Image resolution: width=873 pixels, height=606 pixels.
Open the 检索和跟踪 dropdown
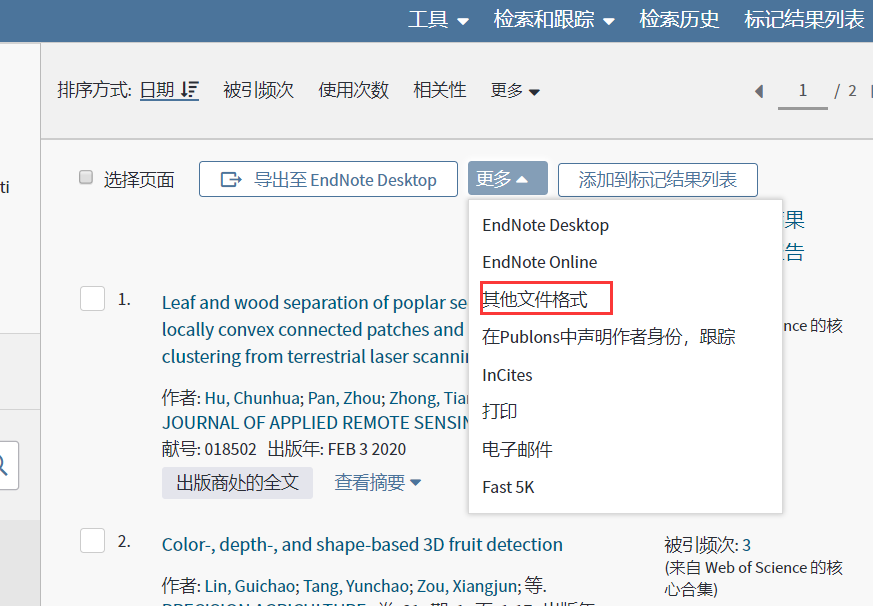point(554,19)
